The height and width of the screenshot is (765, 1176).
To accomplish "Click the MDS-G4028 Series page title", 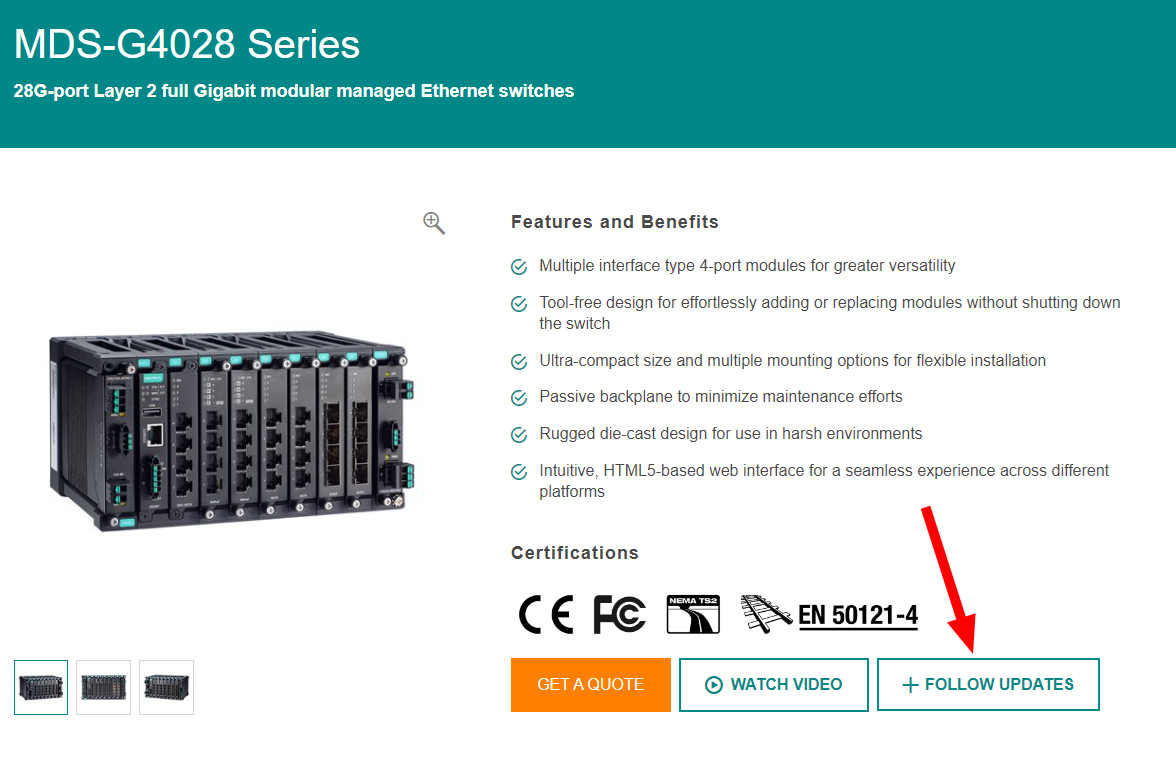I will (x=187, y=44).
